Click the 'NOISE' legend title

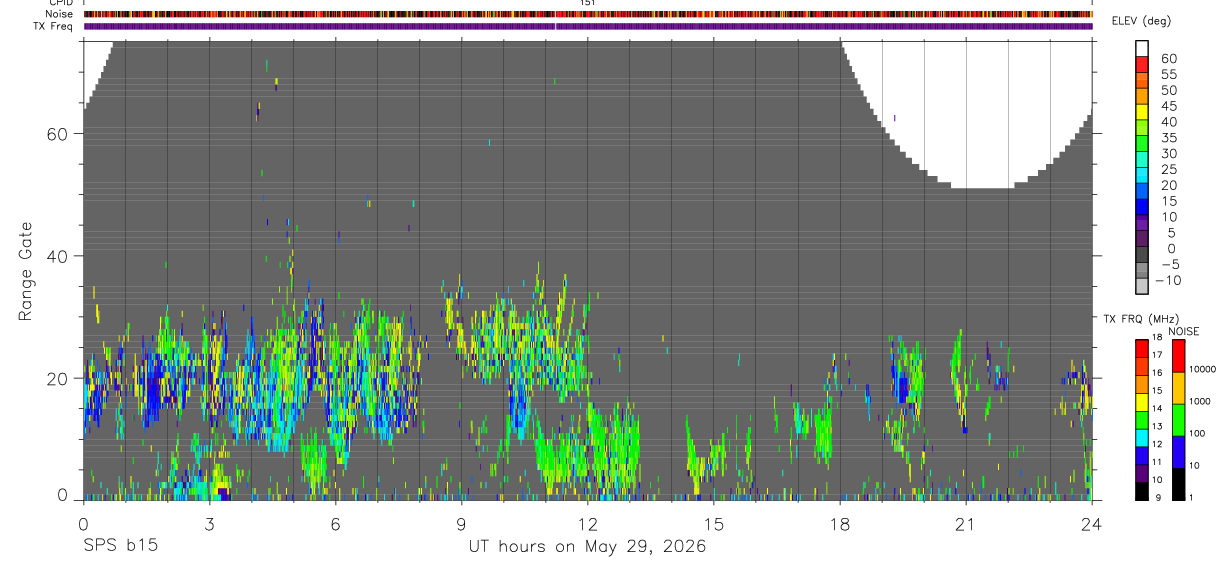(x=1183, y=331)
